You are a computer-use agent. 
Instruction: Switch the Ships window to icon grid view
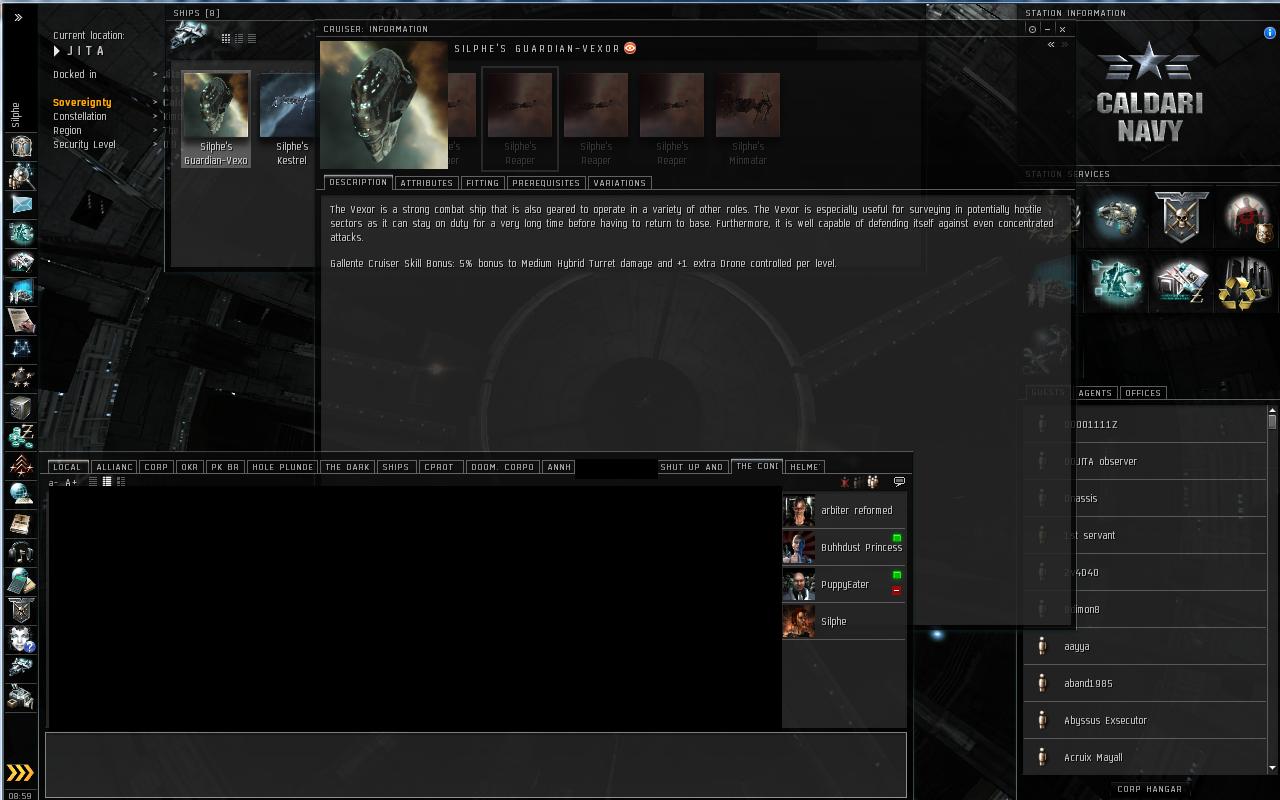click(x=226, y=38)
